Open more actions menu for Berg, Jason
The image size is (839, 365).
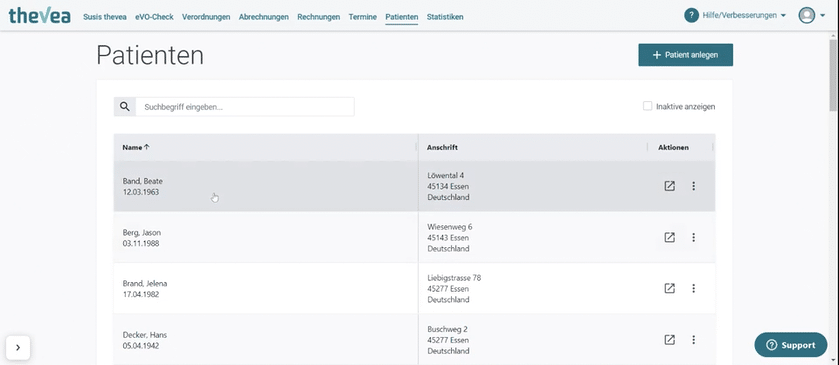click(693, 237)
